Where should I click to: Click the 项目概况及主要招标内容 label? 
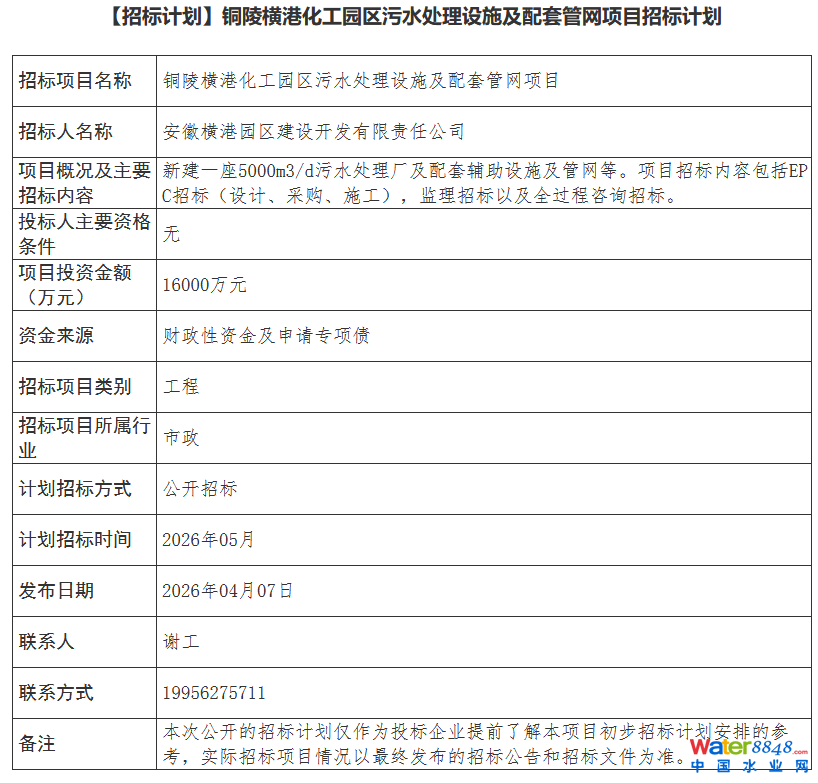[85, 183]
